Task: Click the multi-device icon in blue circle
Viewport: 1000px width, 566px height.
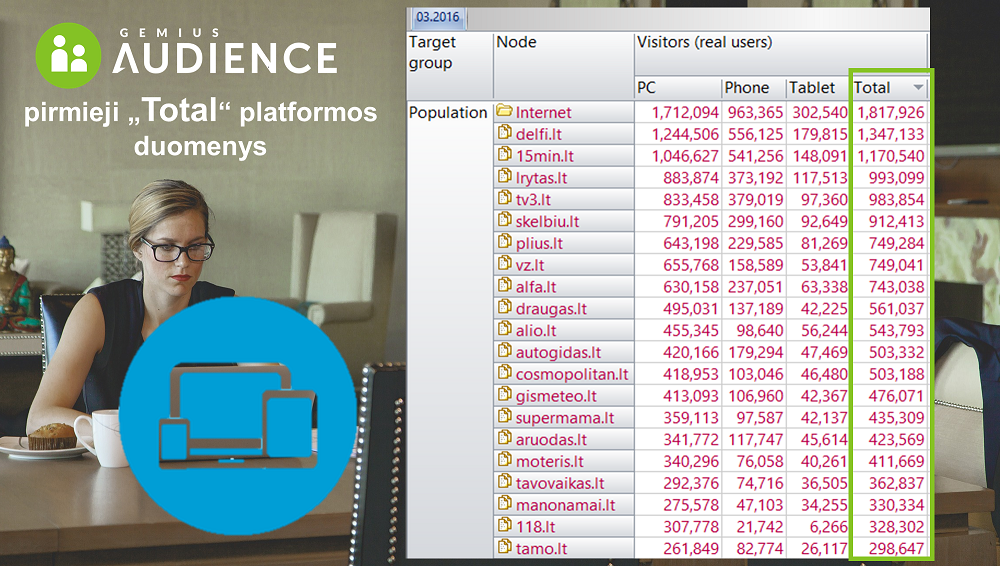Action: pos(237,416)
